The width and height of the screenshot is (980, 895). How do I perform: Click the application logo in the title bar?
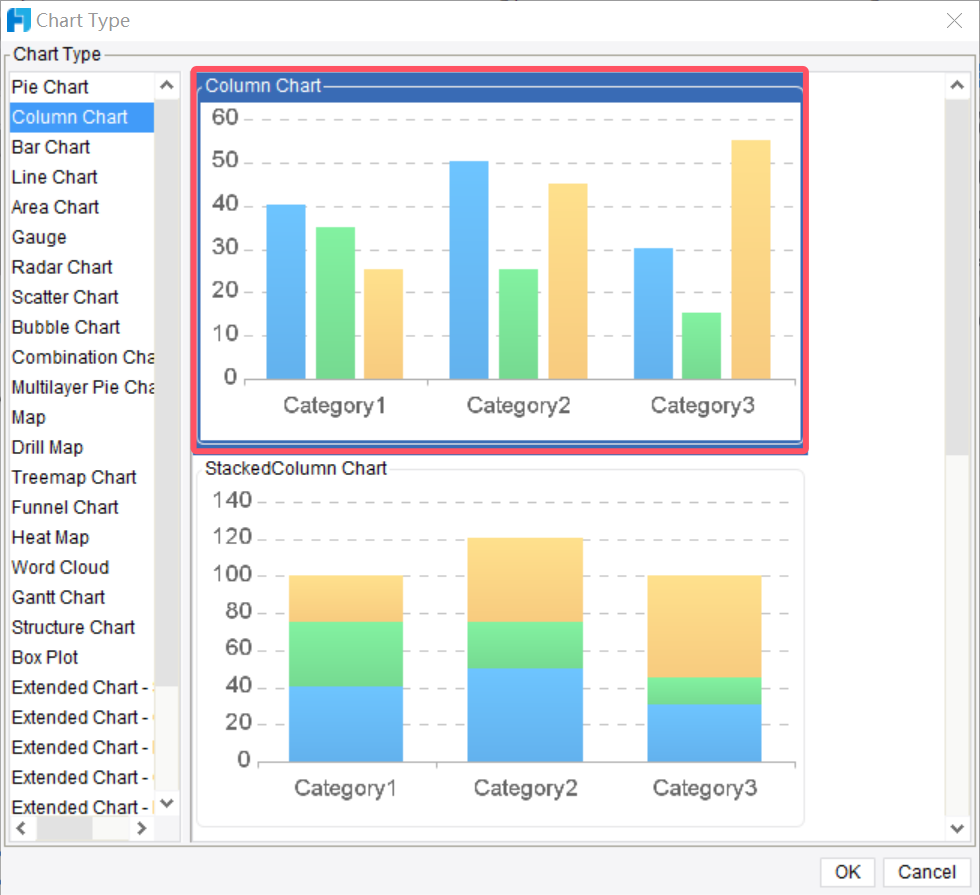coord(18,20)
